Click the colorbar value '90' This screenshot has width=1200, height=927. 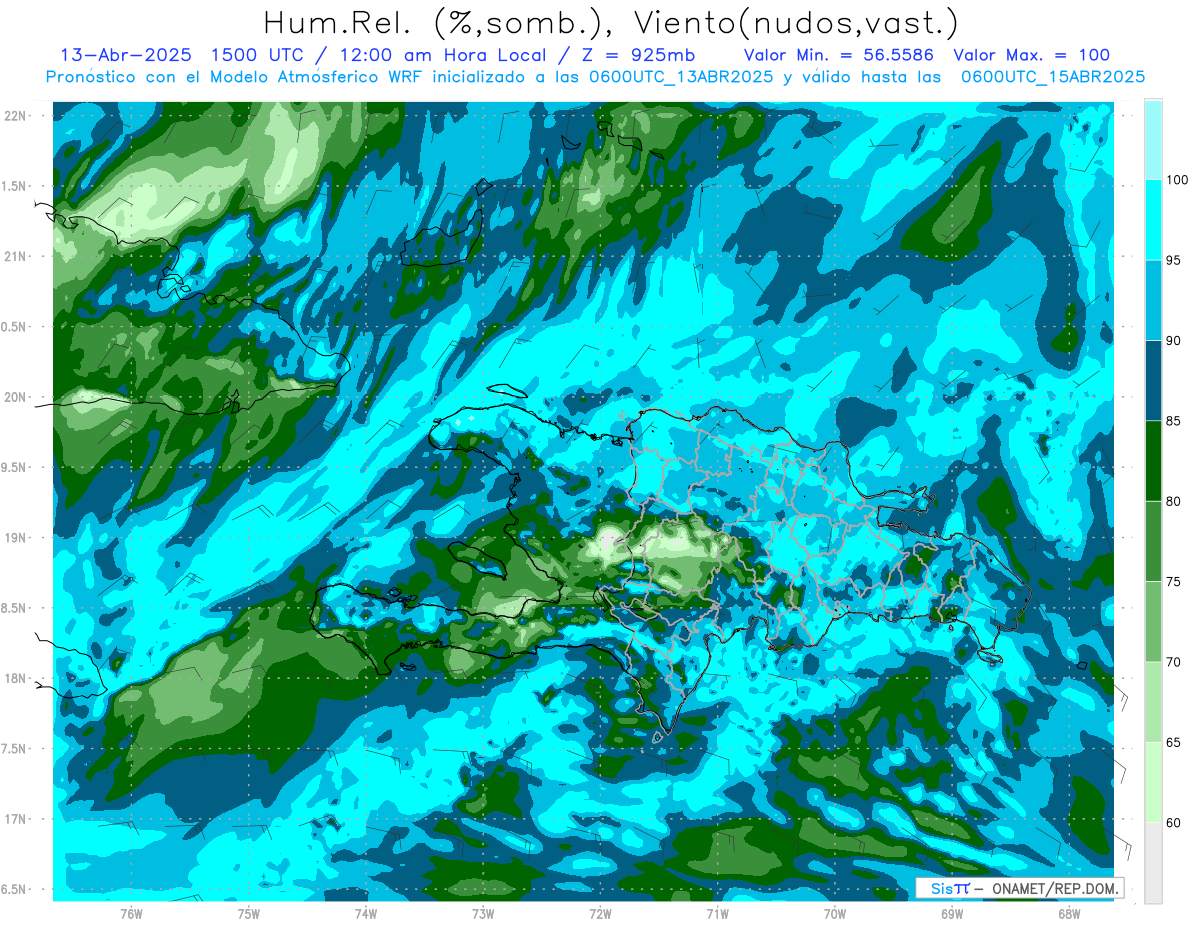click(1175, 341)
